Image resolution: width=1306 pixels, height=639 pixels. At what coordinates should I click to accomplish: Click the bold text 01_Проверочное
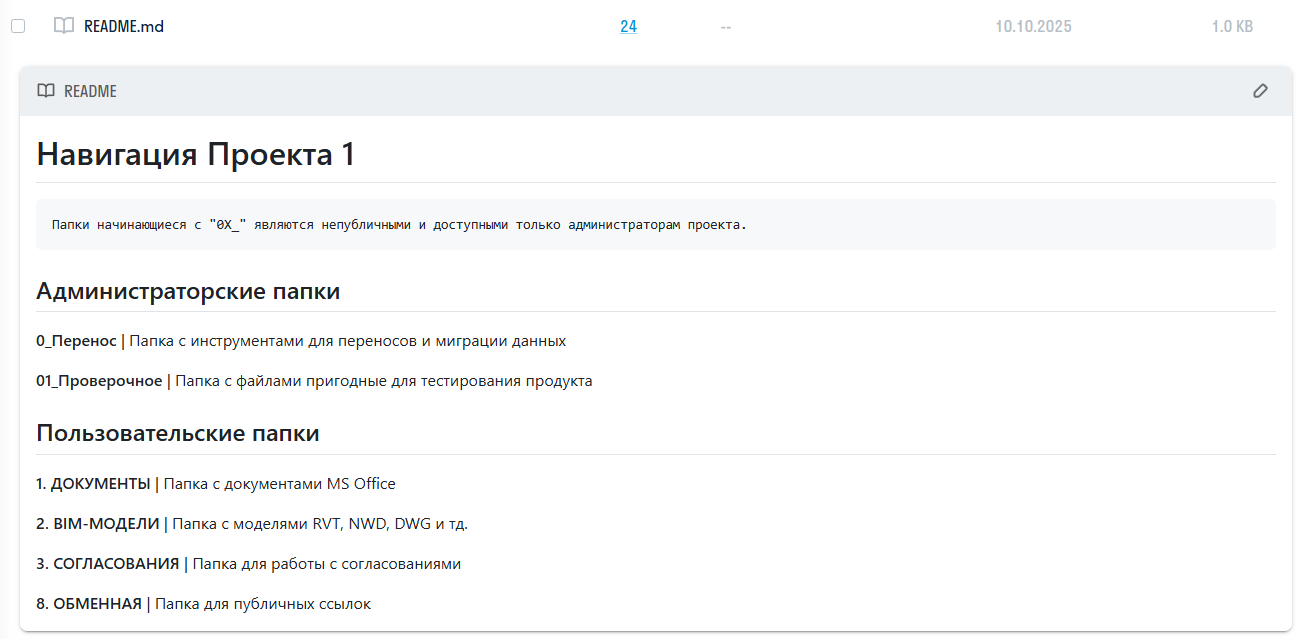(x=99, y=381)
